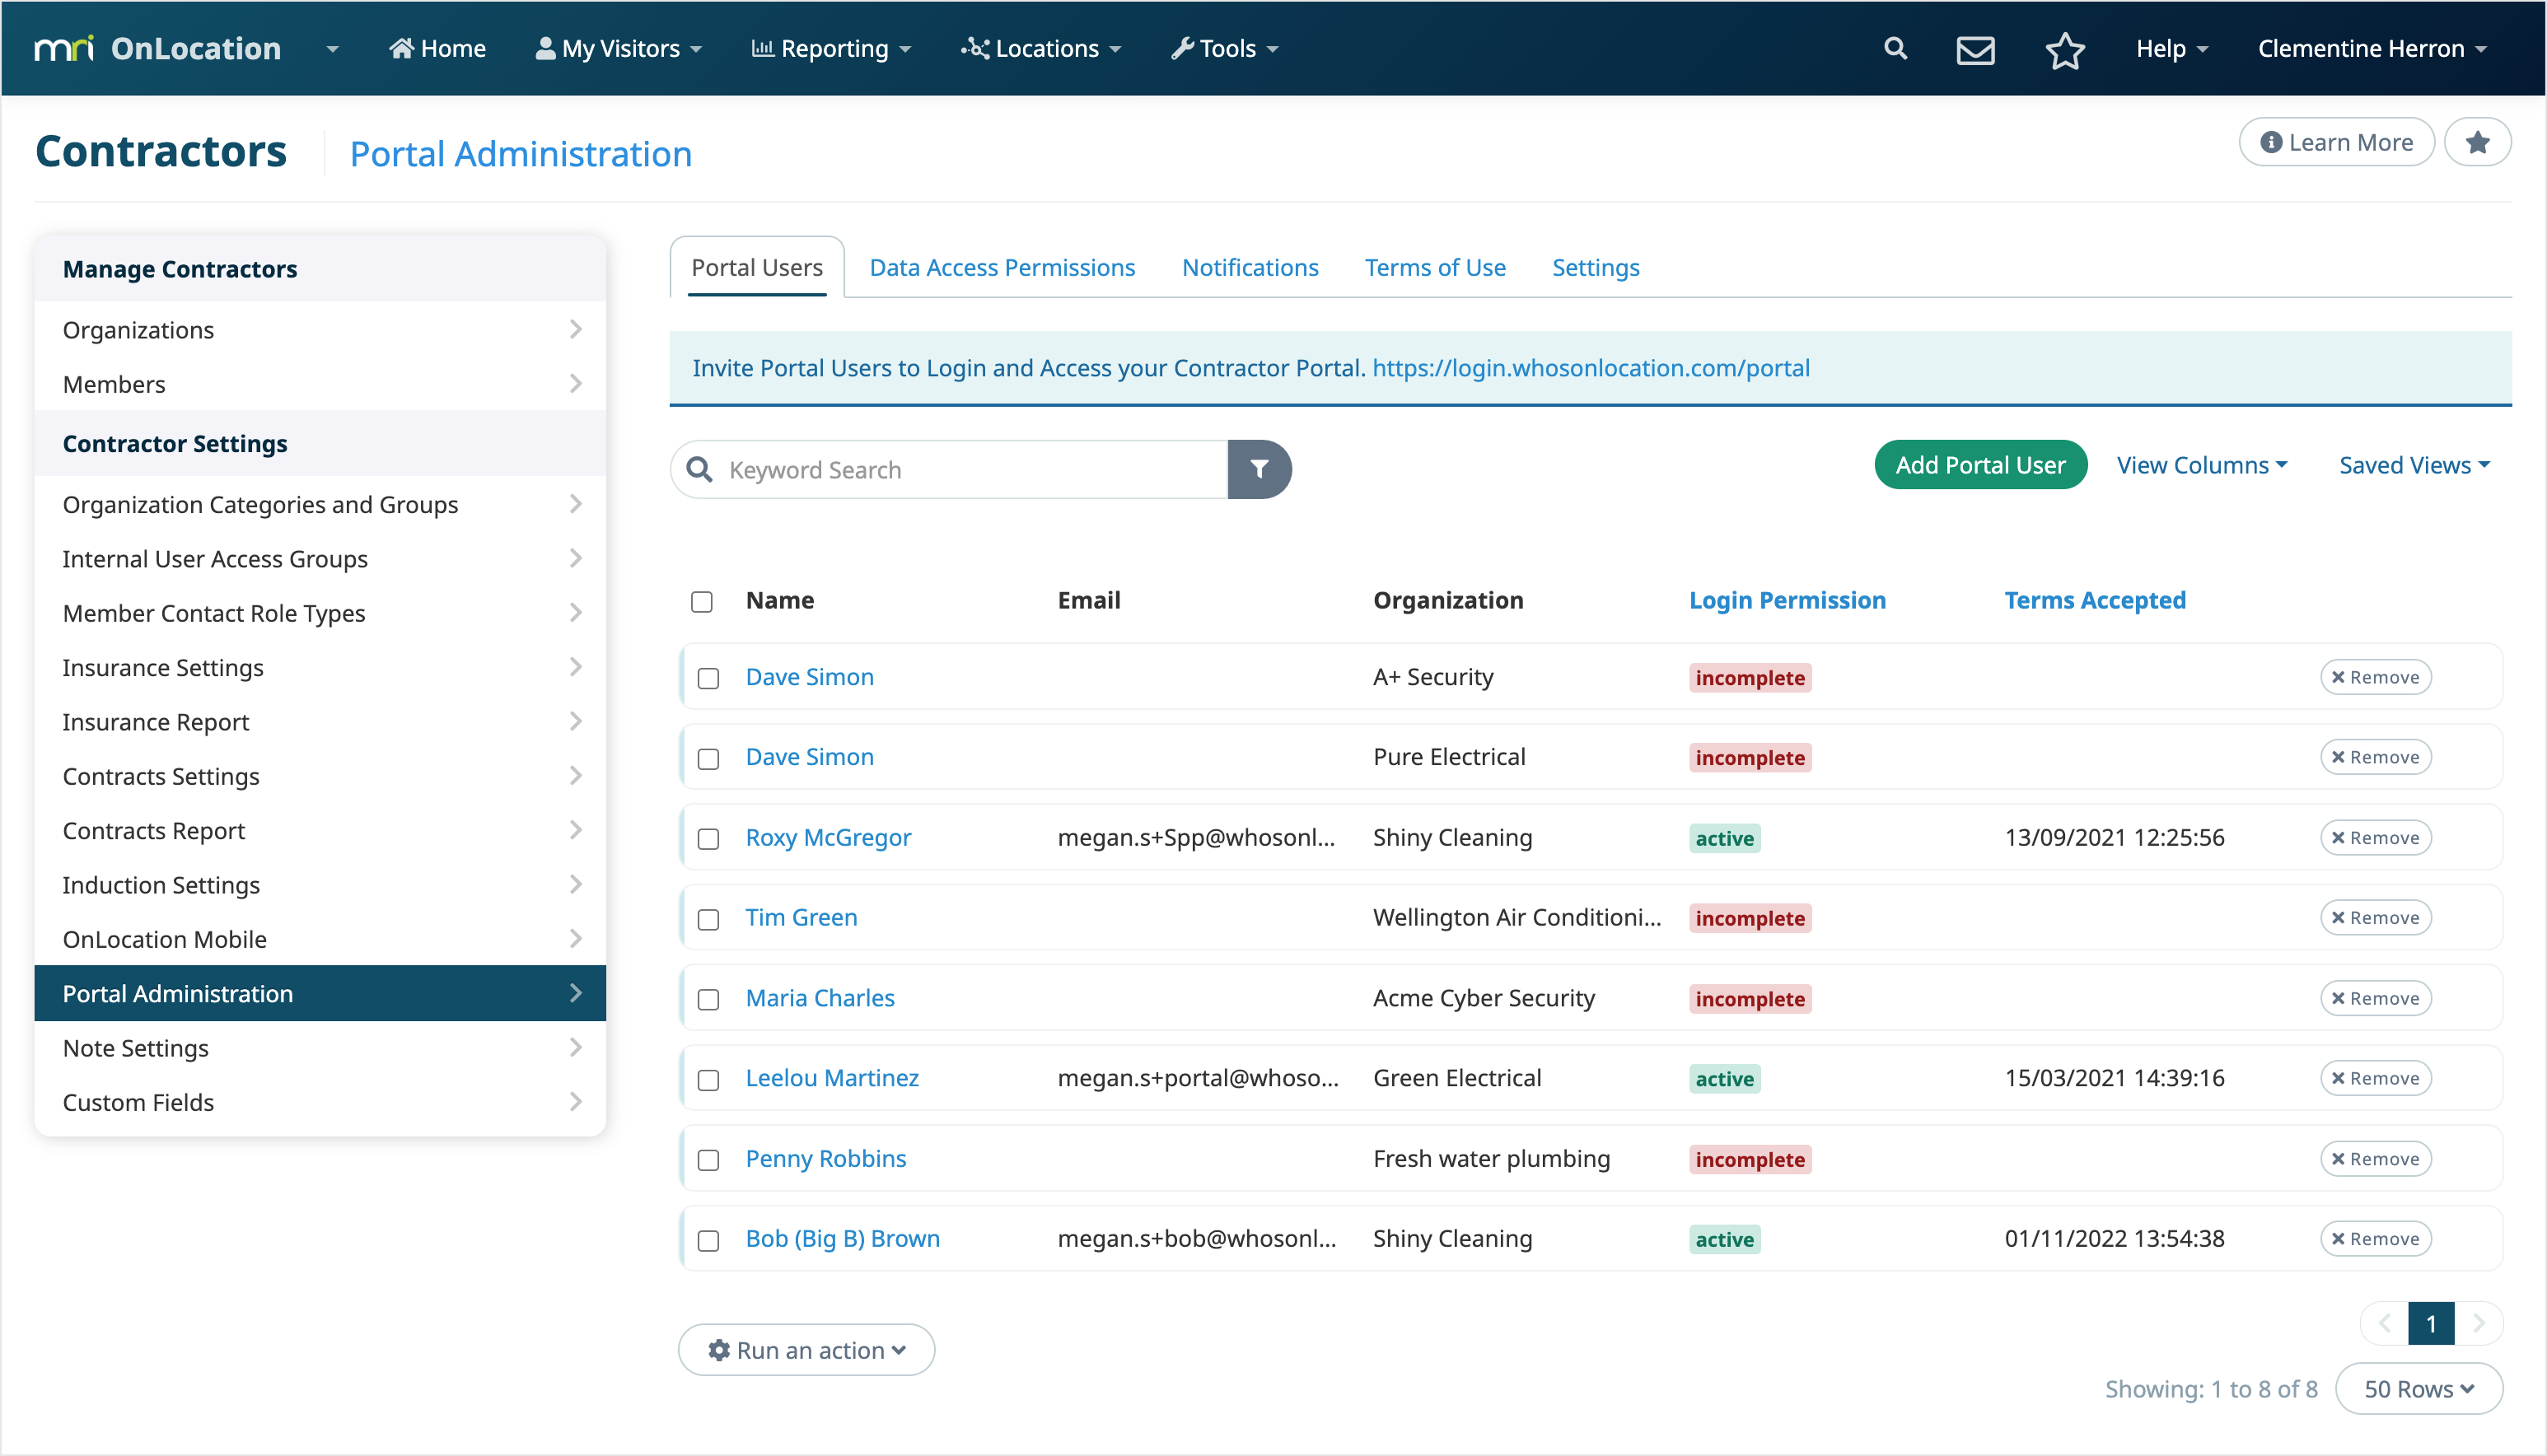Click the Learn More button
2547x1456 pixels.
click(2336, 143)
